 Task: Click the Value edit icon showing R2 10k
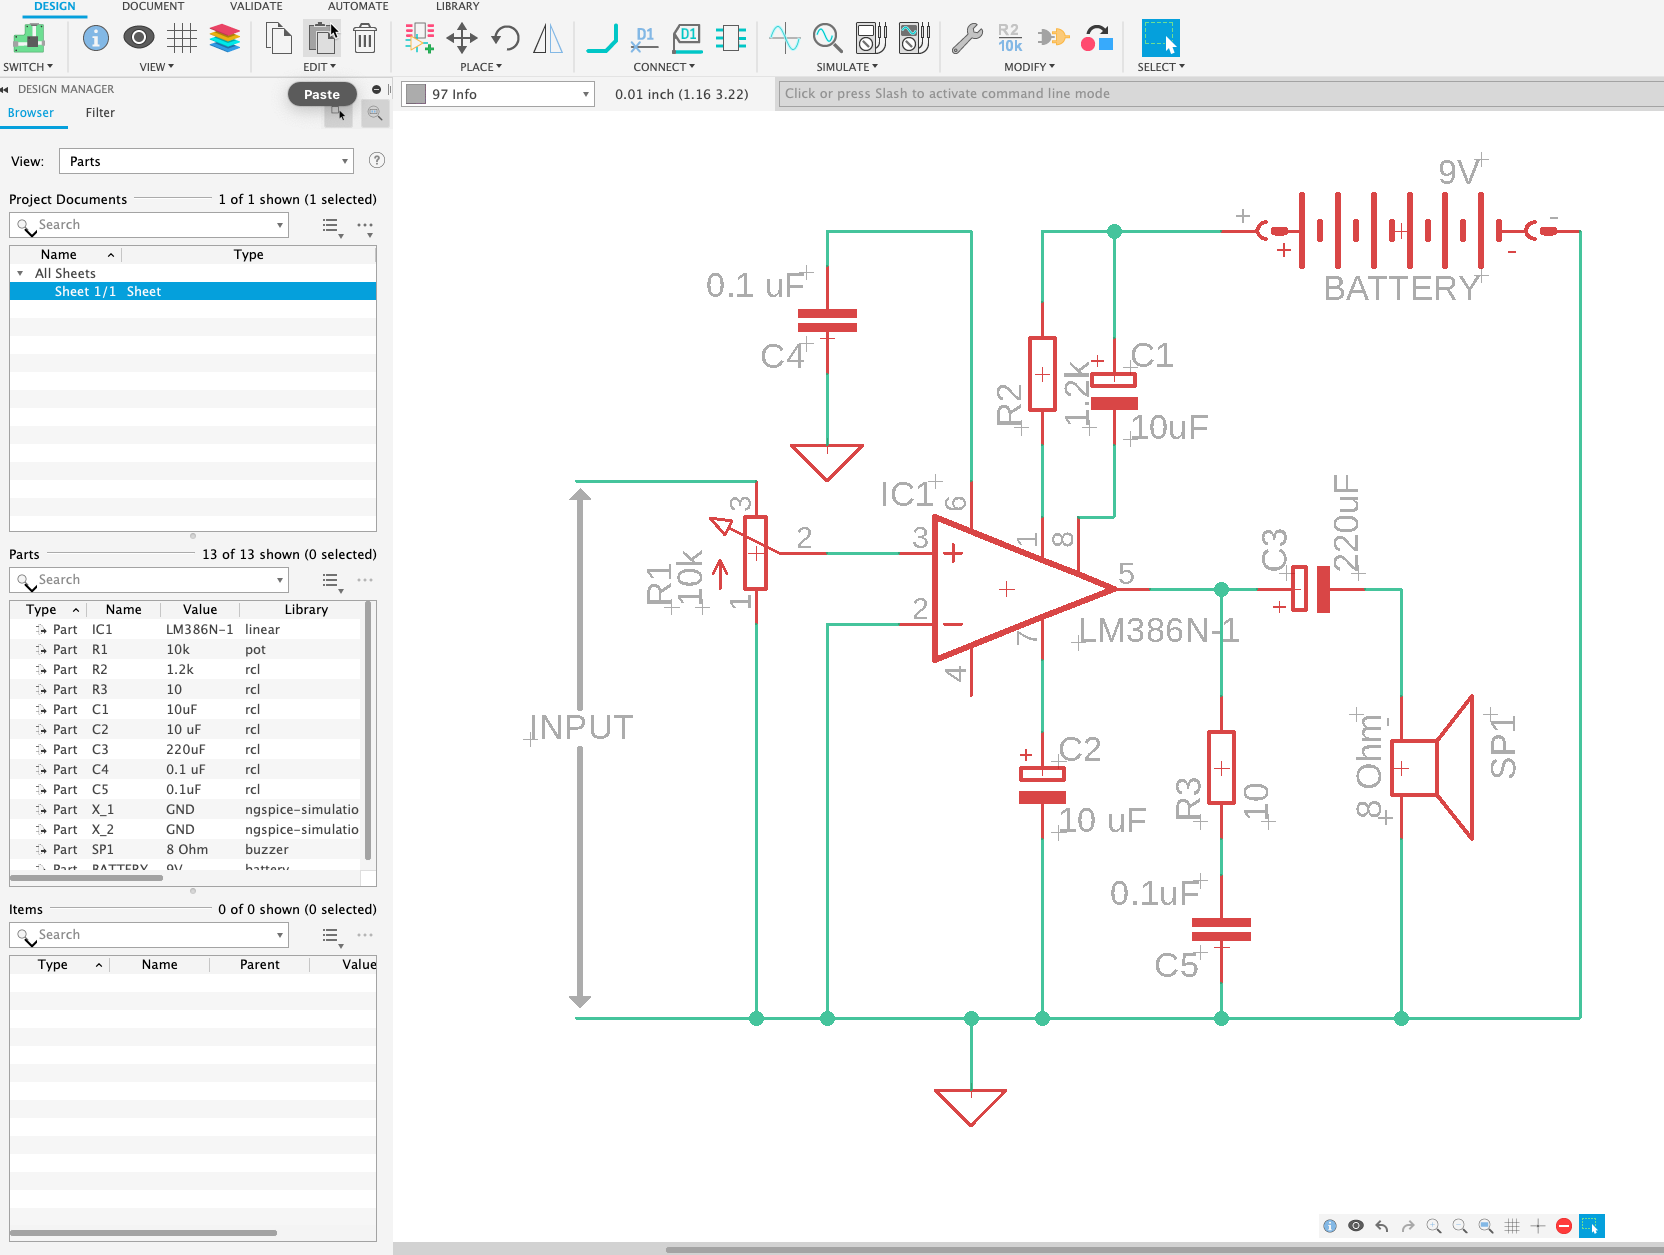click(1010, 38)
